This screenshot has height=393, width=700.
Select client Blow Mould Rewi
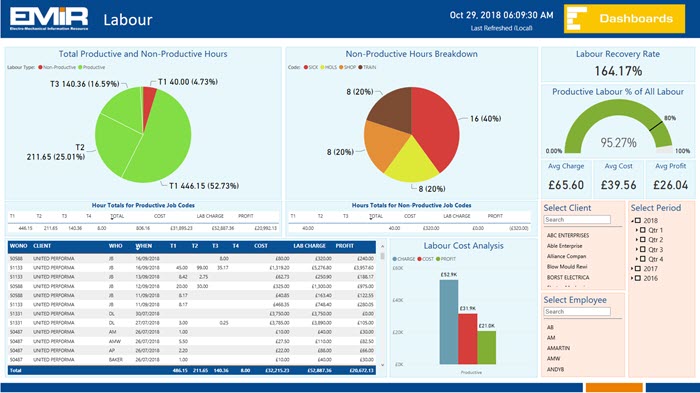567,267
